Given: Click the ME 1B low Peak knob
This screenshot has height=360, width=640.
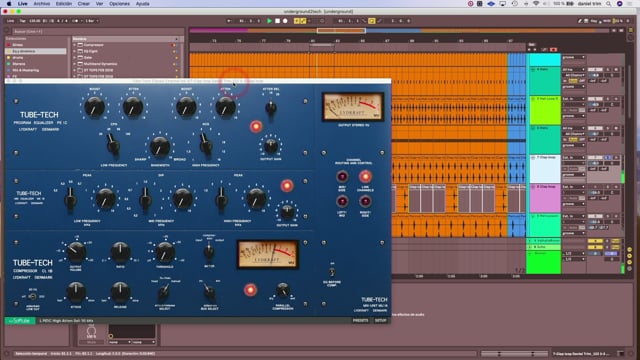Looking at the screenshot, I should (x=105, y=199).
